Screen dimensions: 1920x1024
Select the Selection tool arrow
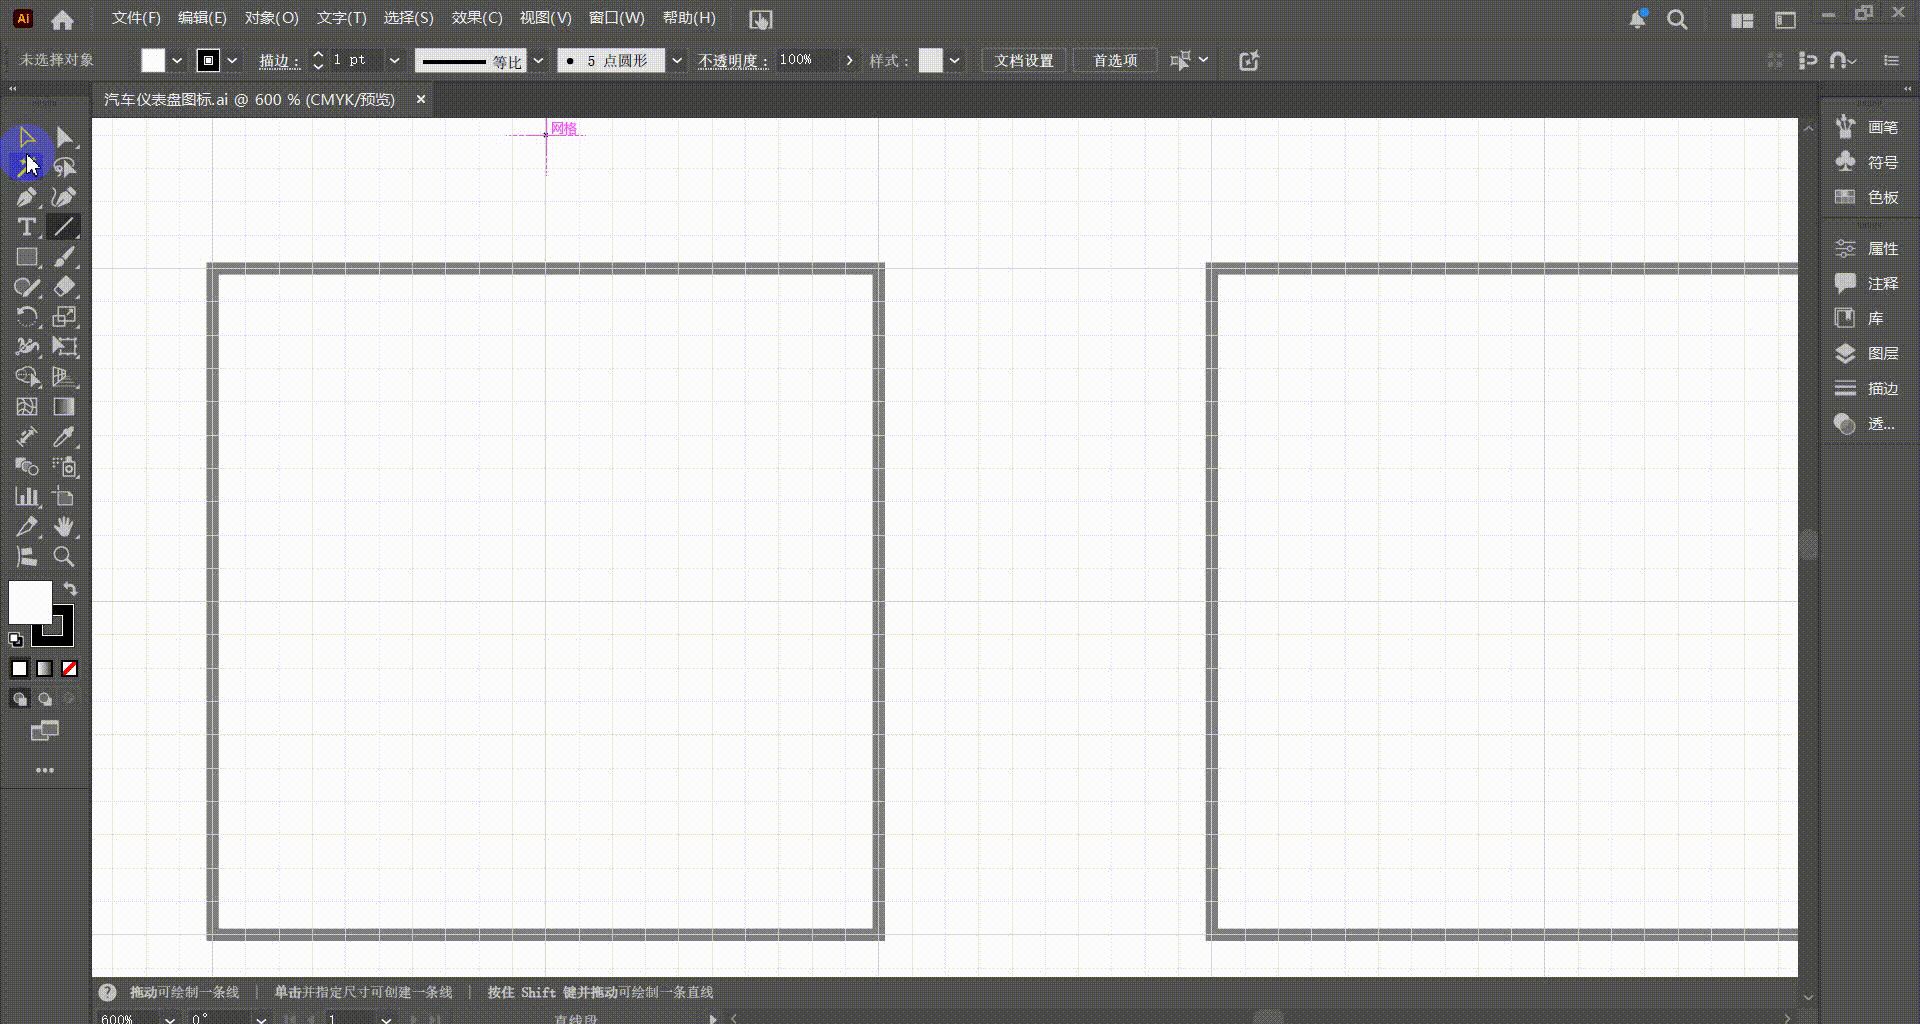(x=27, y=137)
